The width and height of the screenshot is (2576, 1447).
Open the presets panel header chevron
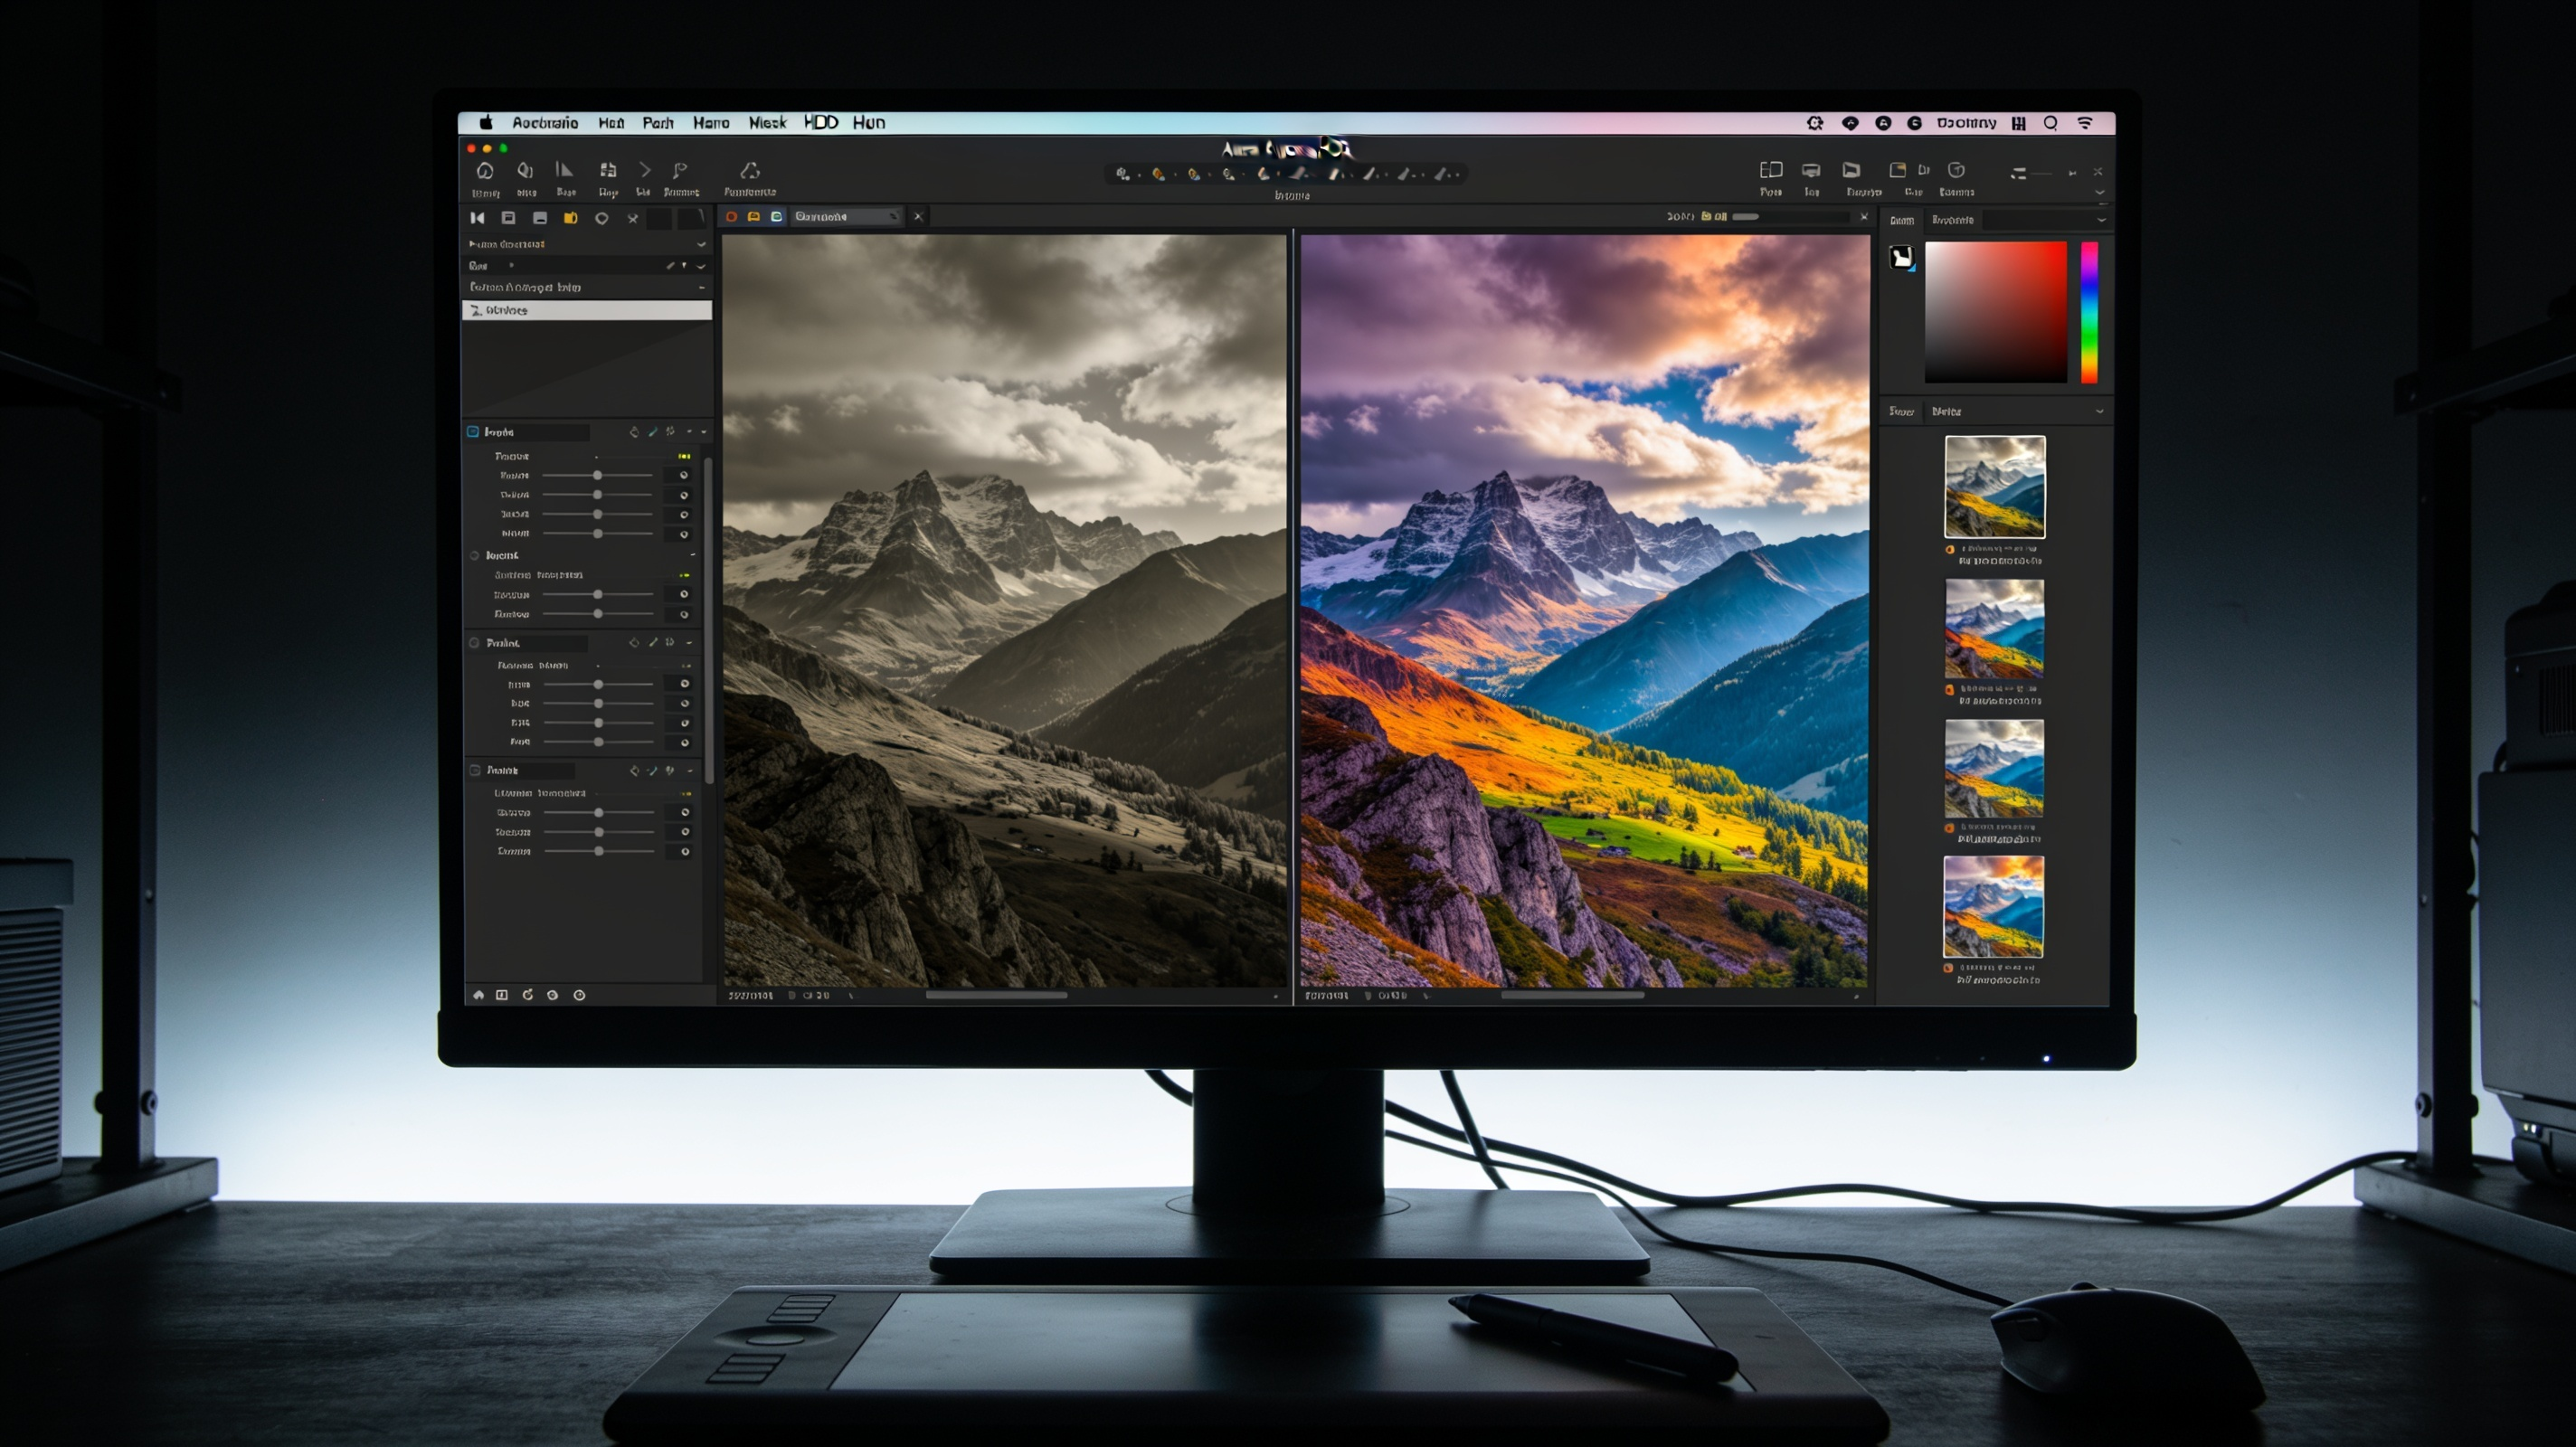click(2099, 412)
